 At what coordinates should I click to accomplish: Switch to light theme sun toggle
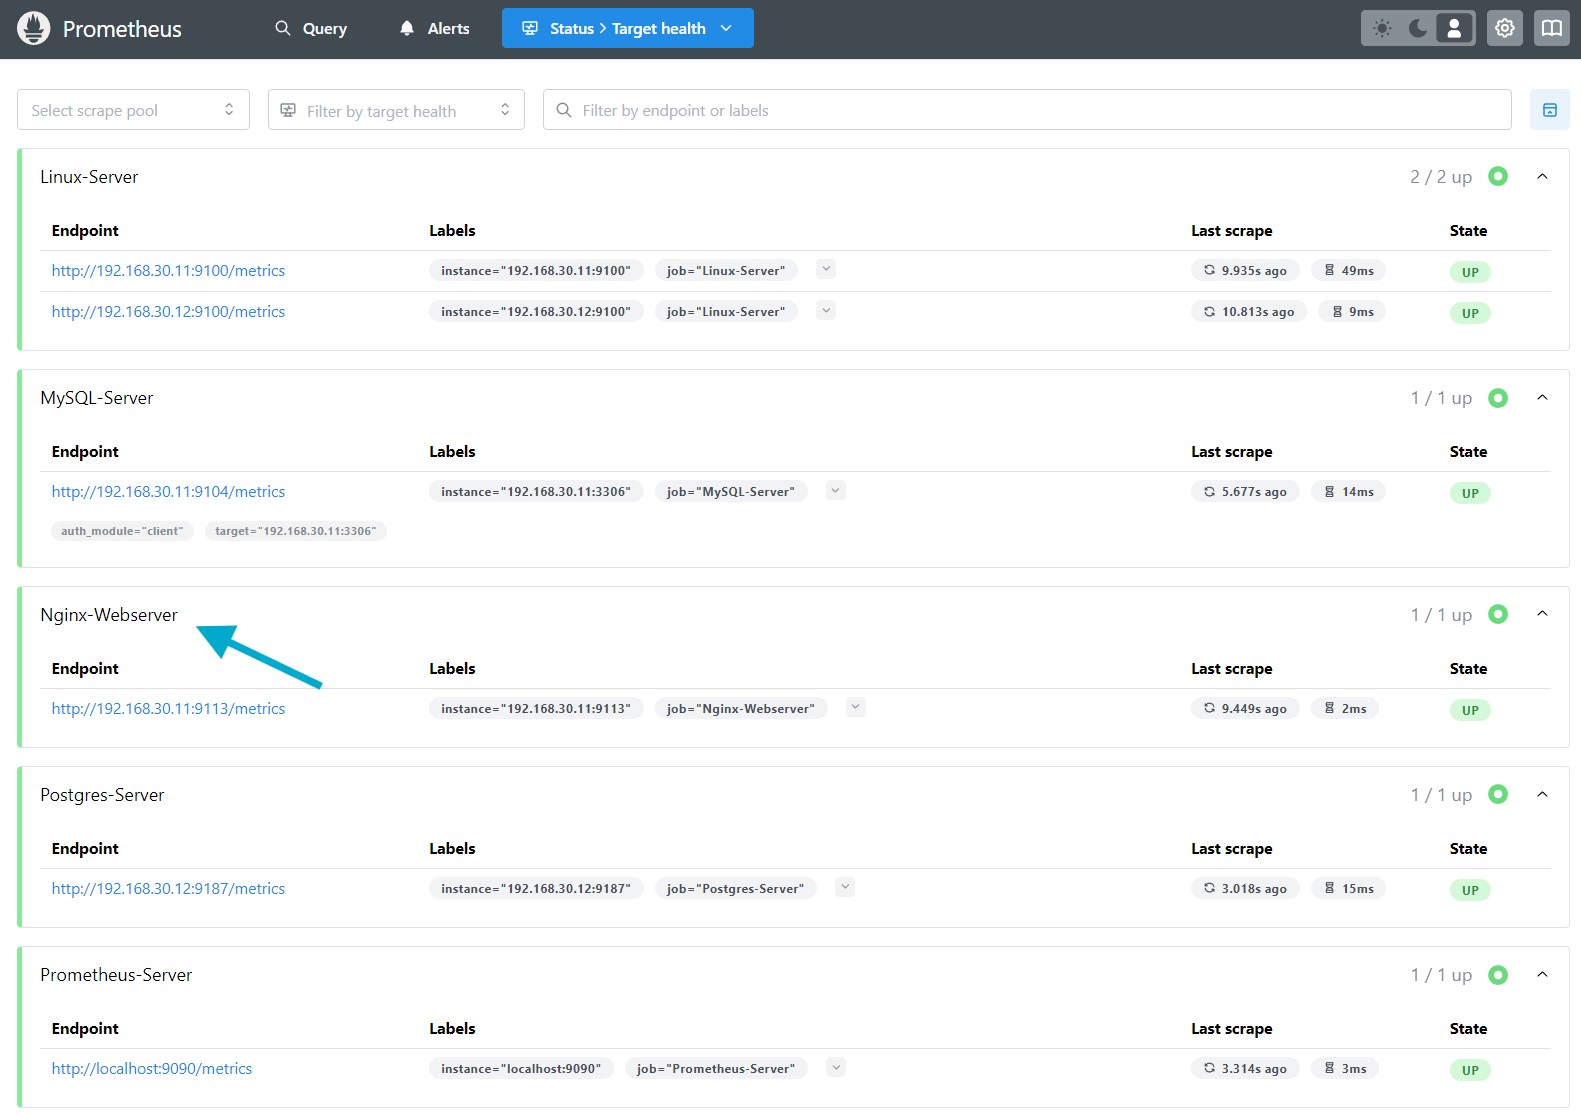coord(1382,28)
